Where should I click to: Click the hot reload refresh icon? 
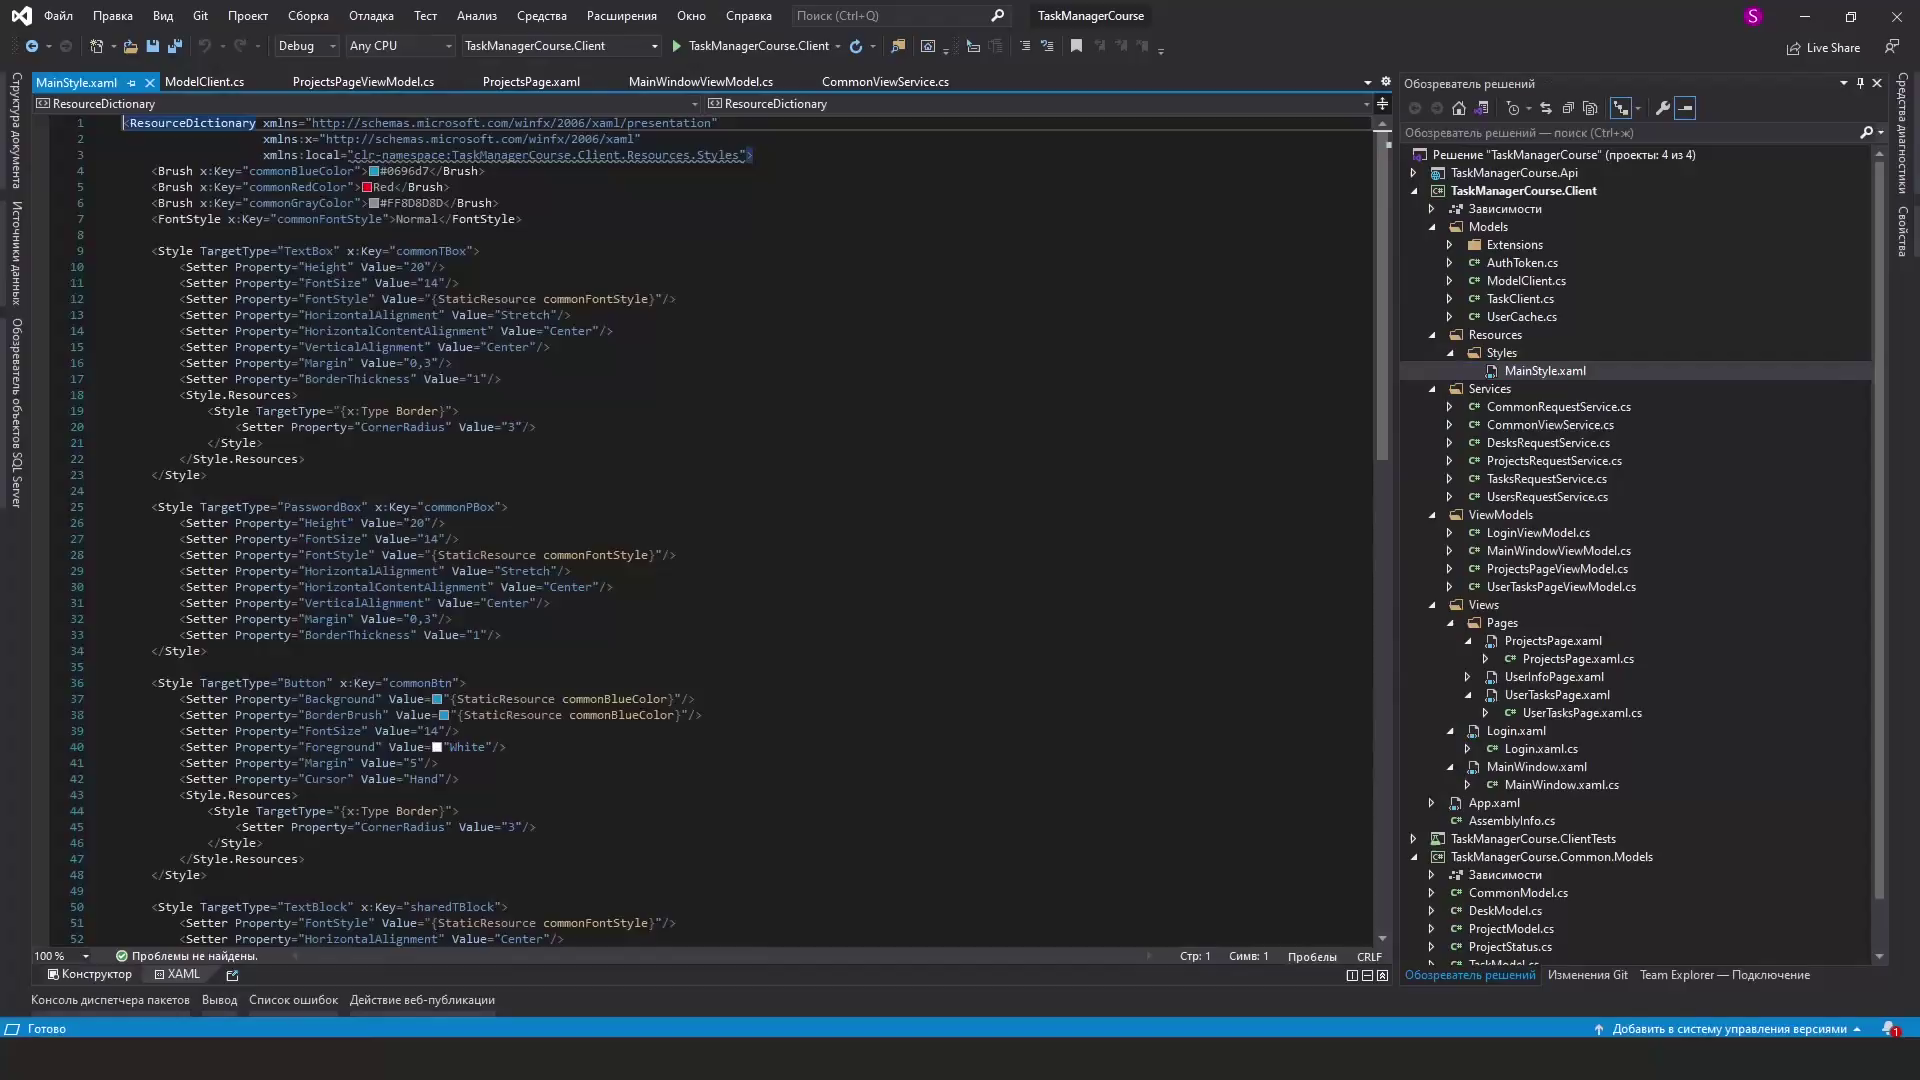coord(856,46)
